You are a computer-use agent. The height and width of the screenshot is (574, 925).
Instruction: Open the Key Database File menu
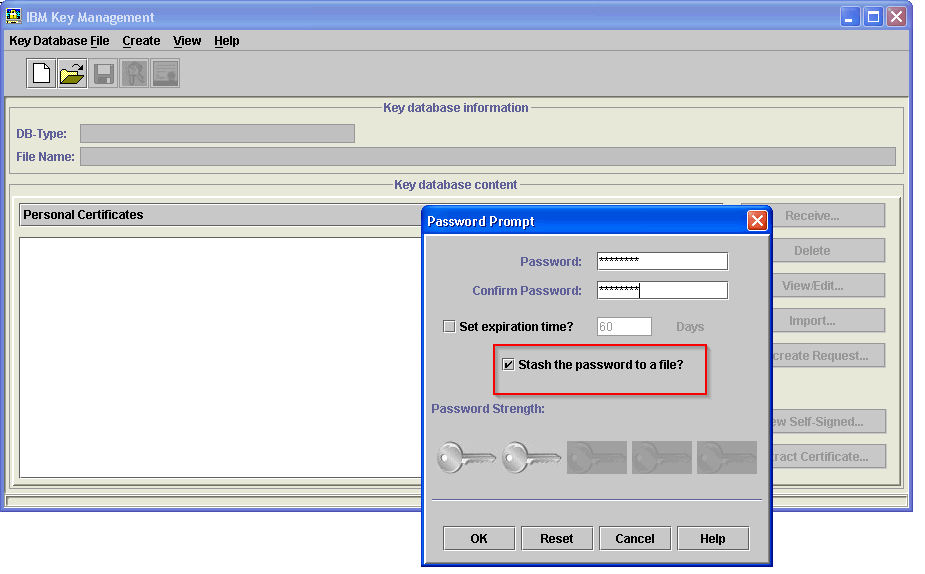click(59, 41)
